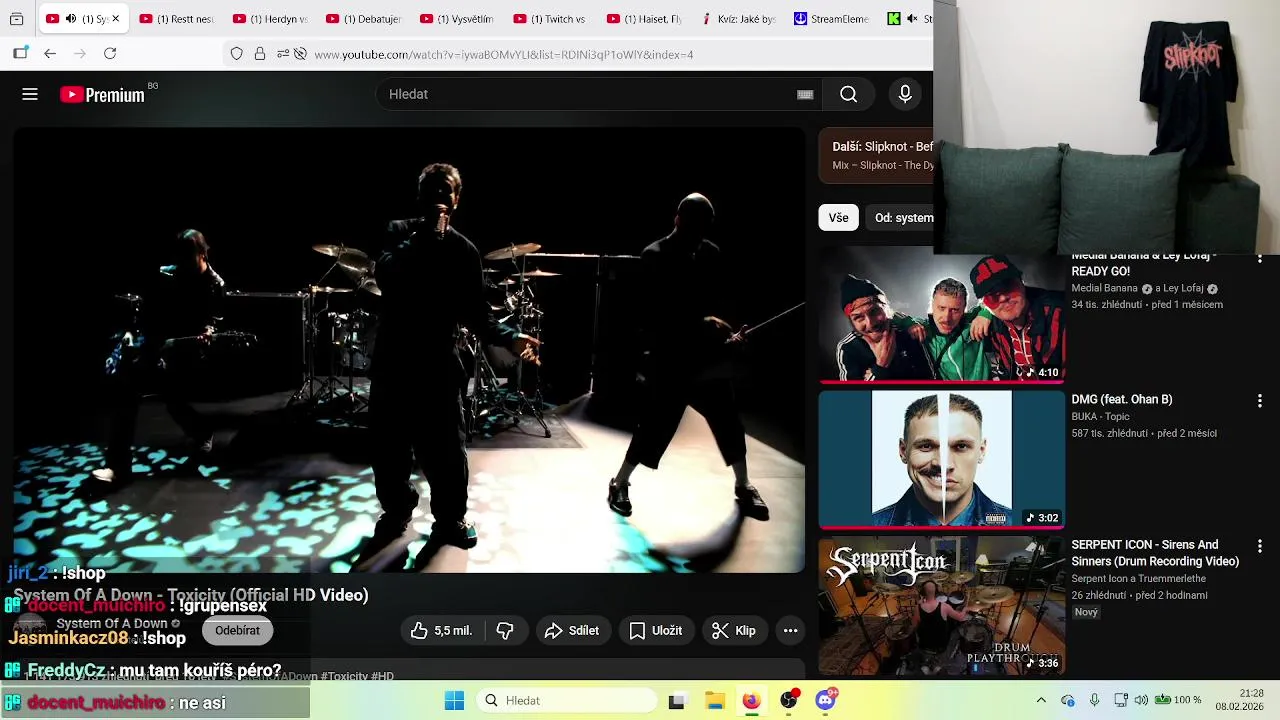Open Discord taskbar icon
Image resolution: width=1280 pixels, height=720 pixels.
(825, 701)
